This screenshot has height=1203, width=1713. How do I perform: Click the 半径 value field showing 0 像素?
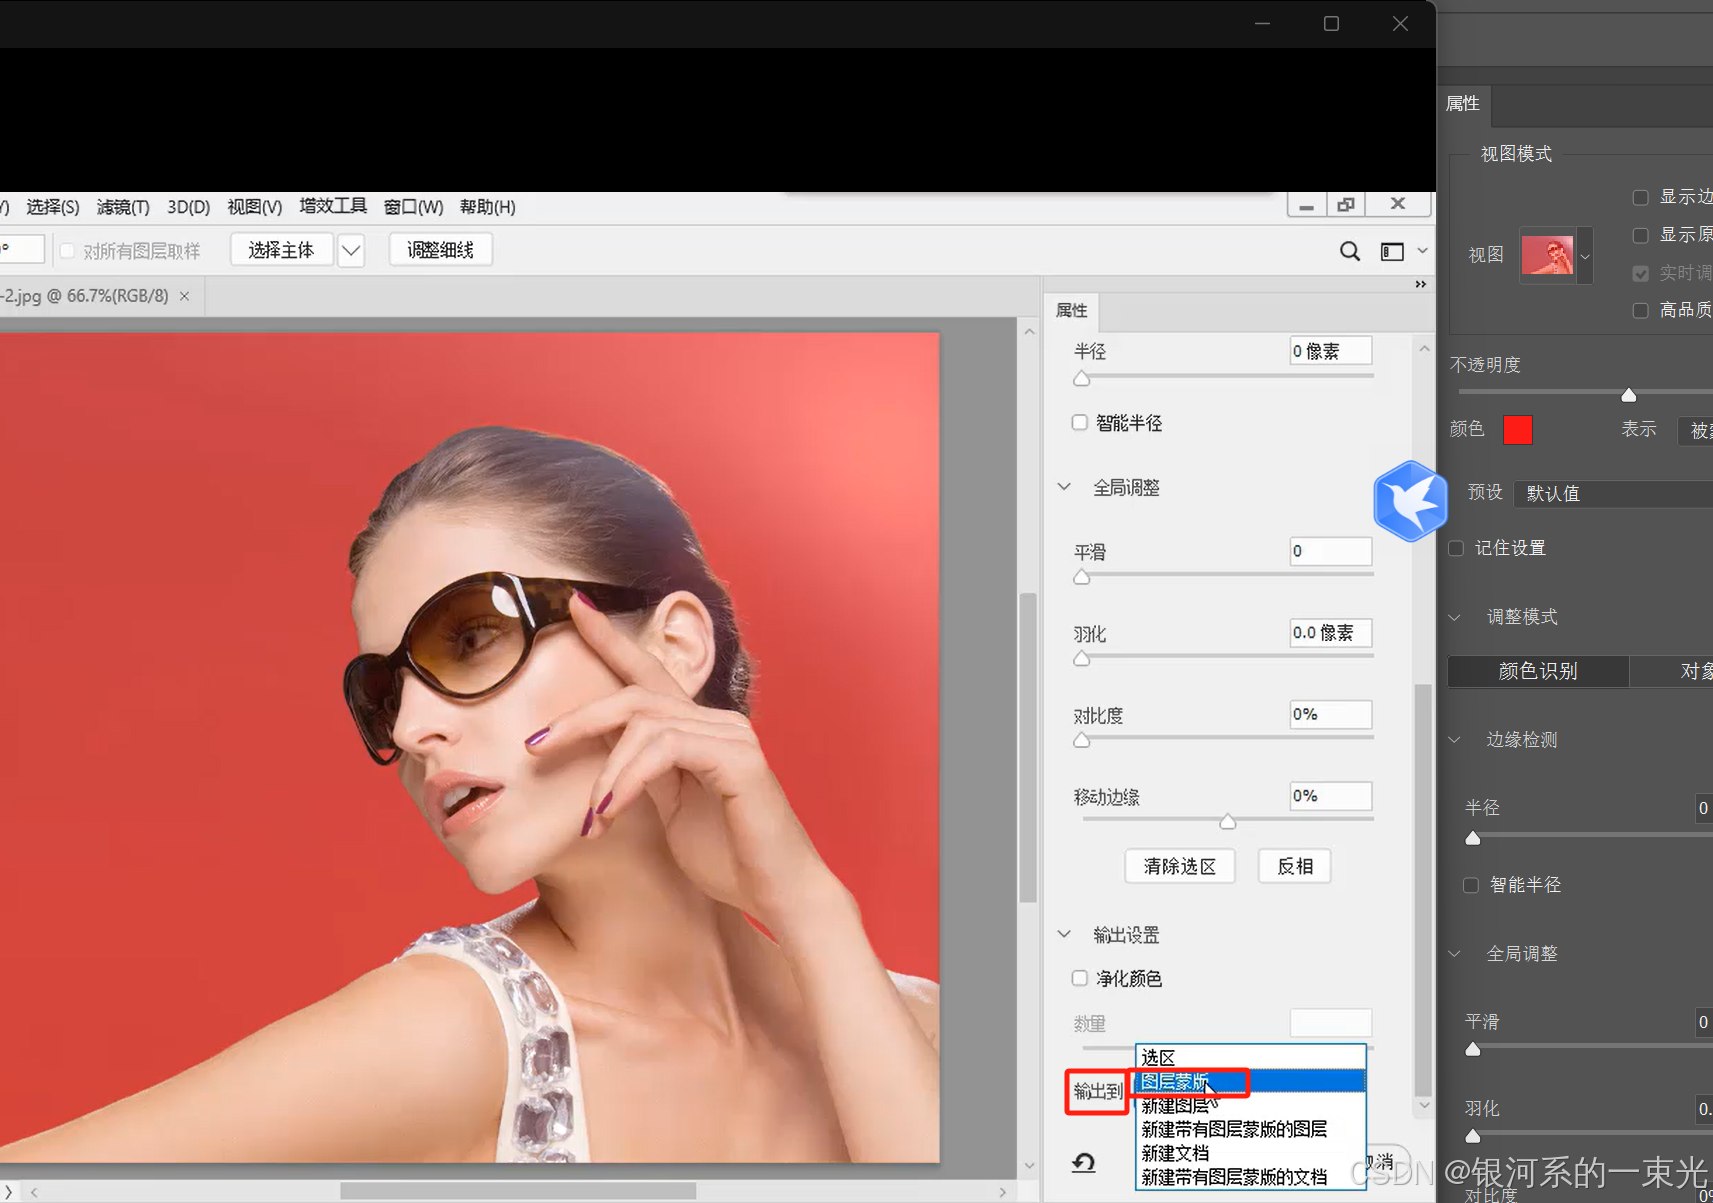[x=1331, y=351]
